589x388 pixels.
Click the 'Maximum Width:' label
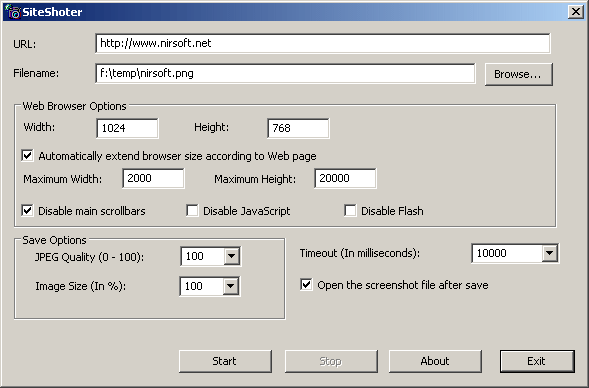(x=63, y=179)
